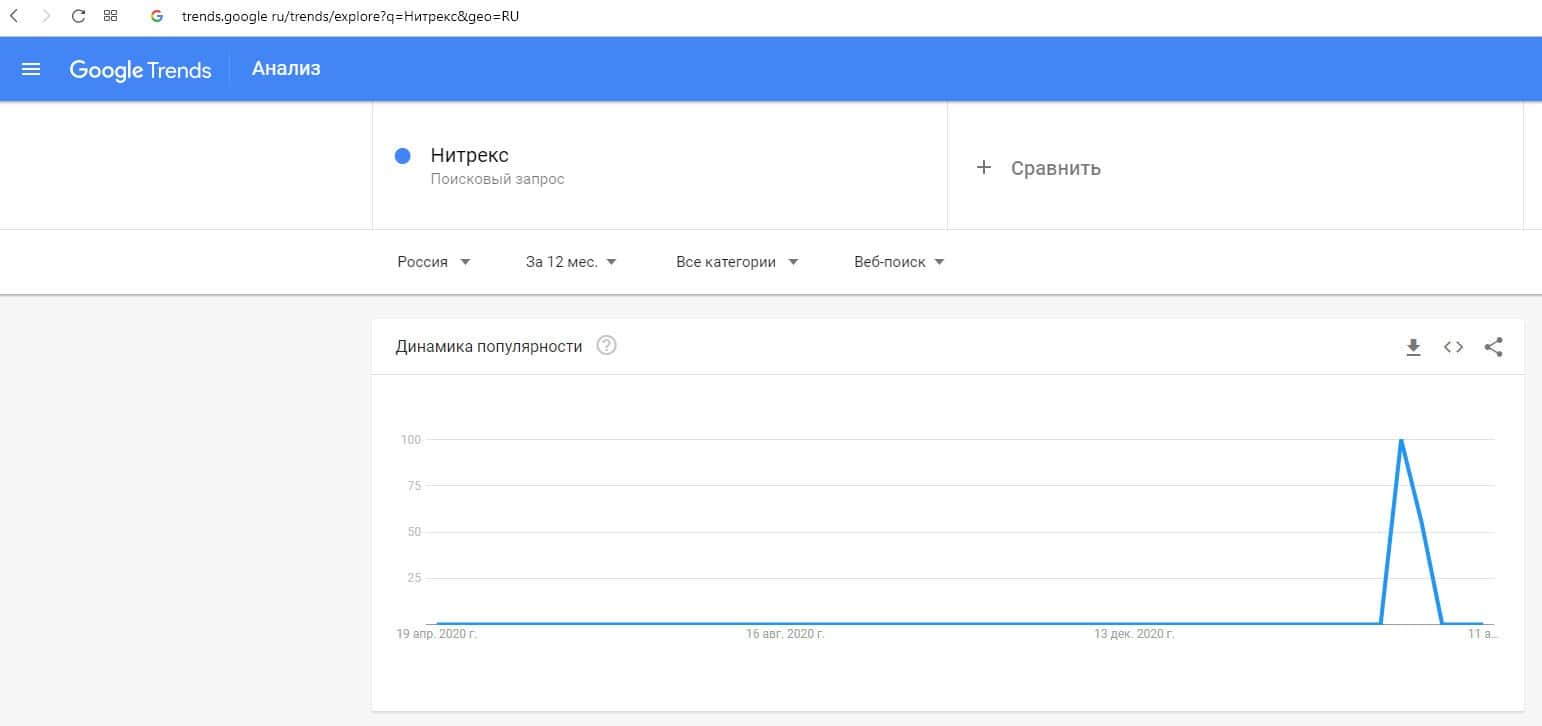Open the За 12 мес. period dropdown
Viewport: 1542px width, 726px height.
(571, 262)
